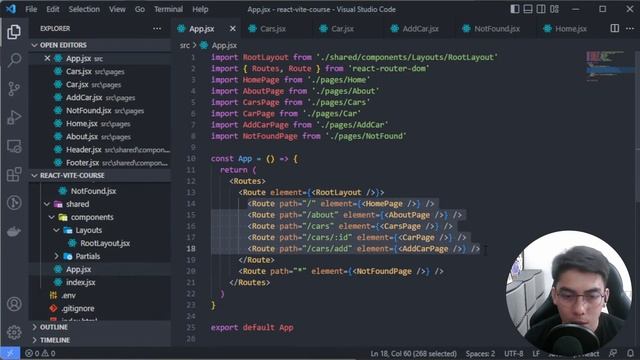640x360 pixels.
Task: Close the App.jsx editor tab
Action: [233, 29]
